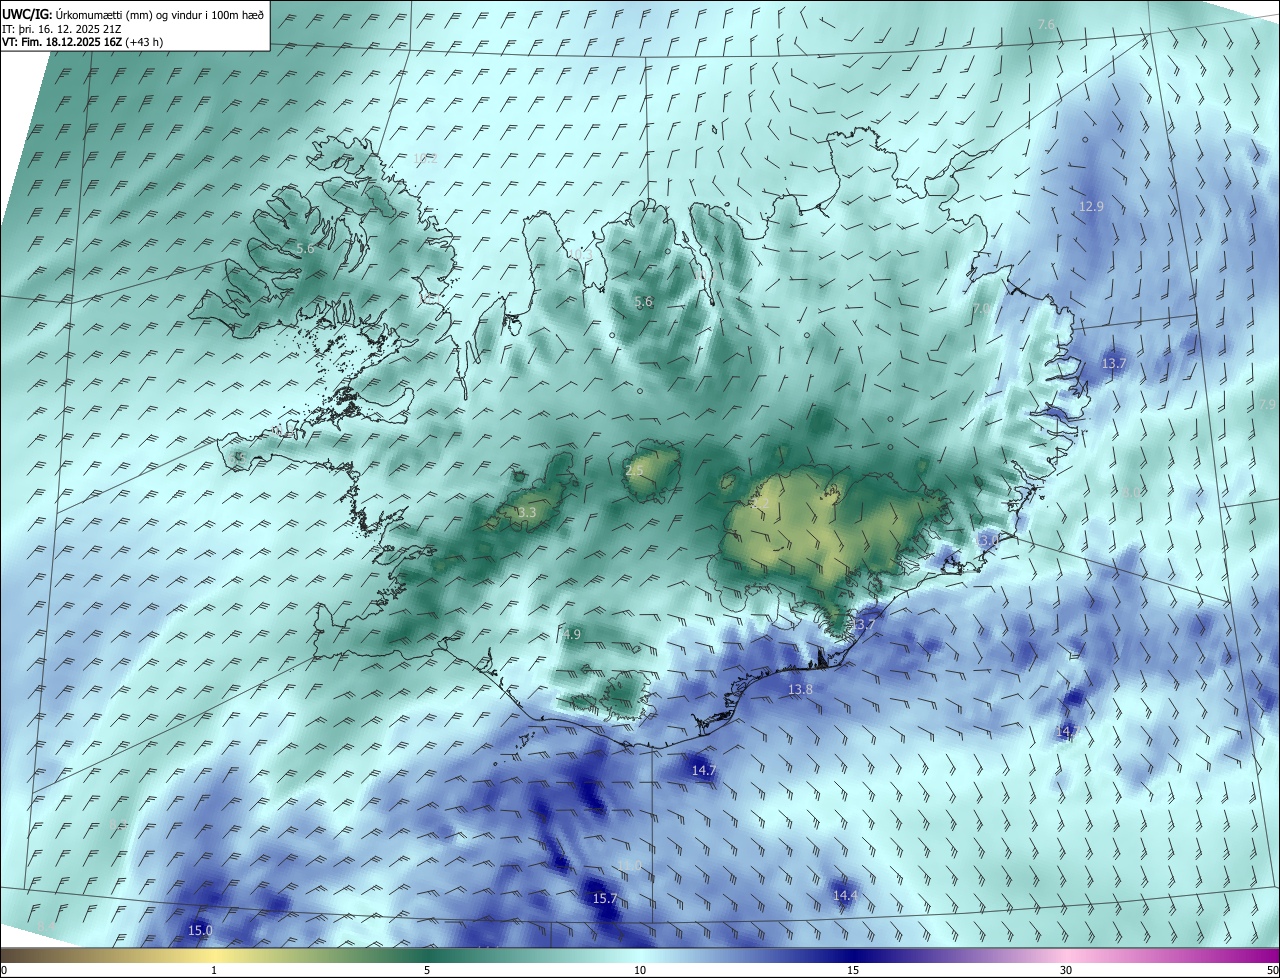Click the yellow band near 1 on color scale

[x=214, y=955]
